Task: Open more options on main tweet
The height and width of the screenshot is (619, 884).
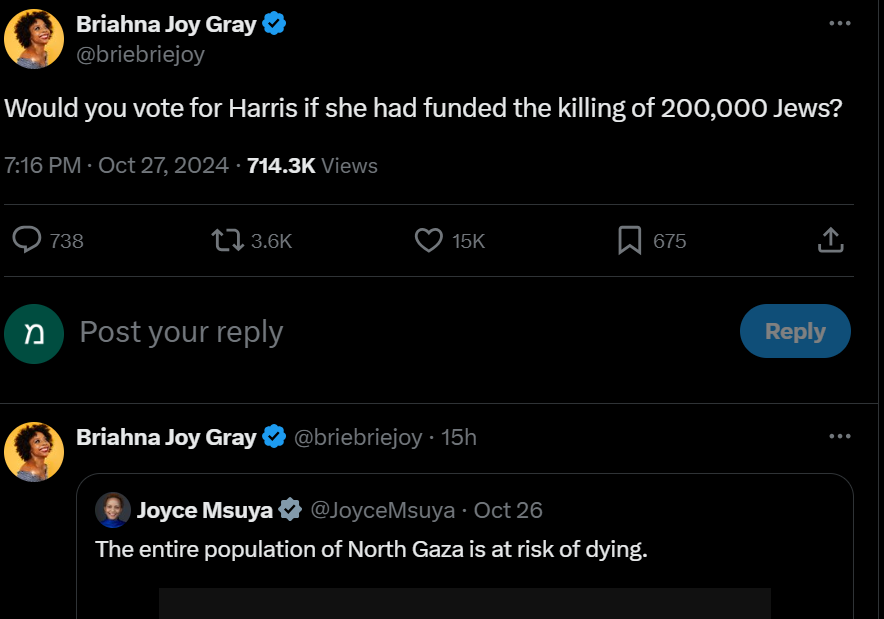Action: pyautogui.click(x=840, y=23)
